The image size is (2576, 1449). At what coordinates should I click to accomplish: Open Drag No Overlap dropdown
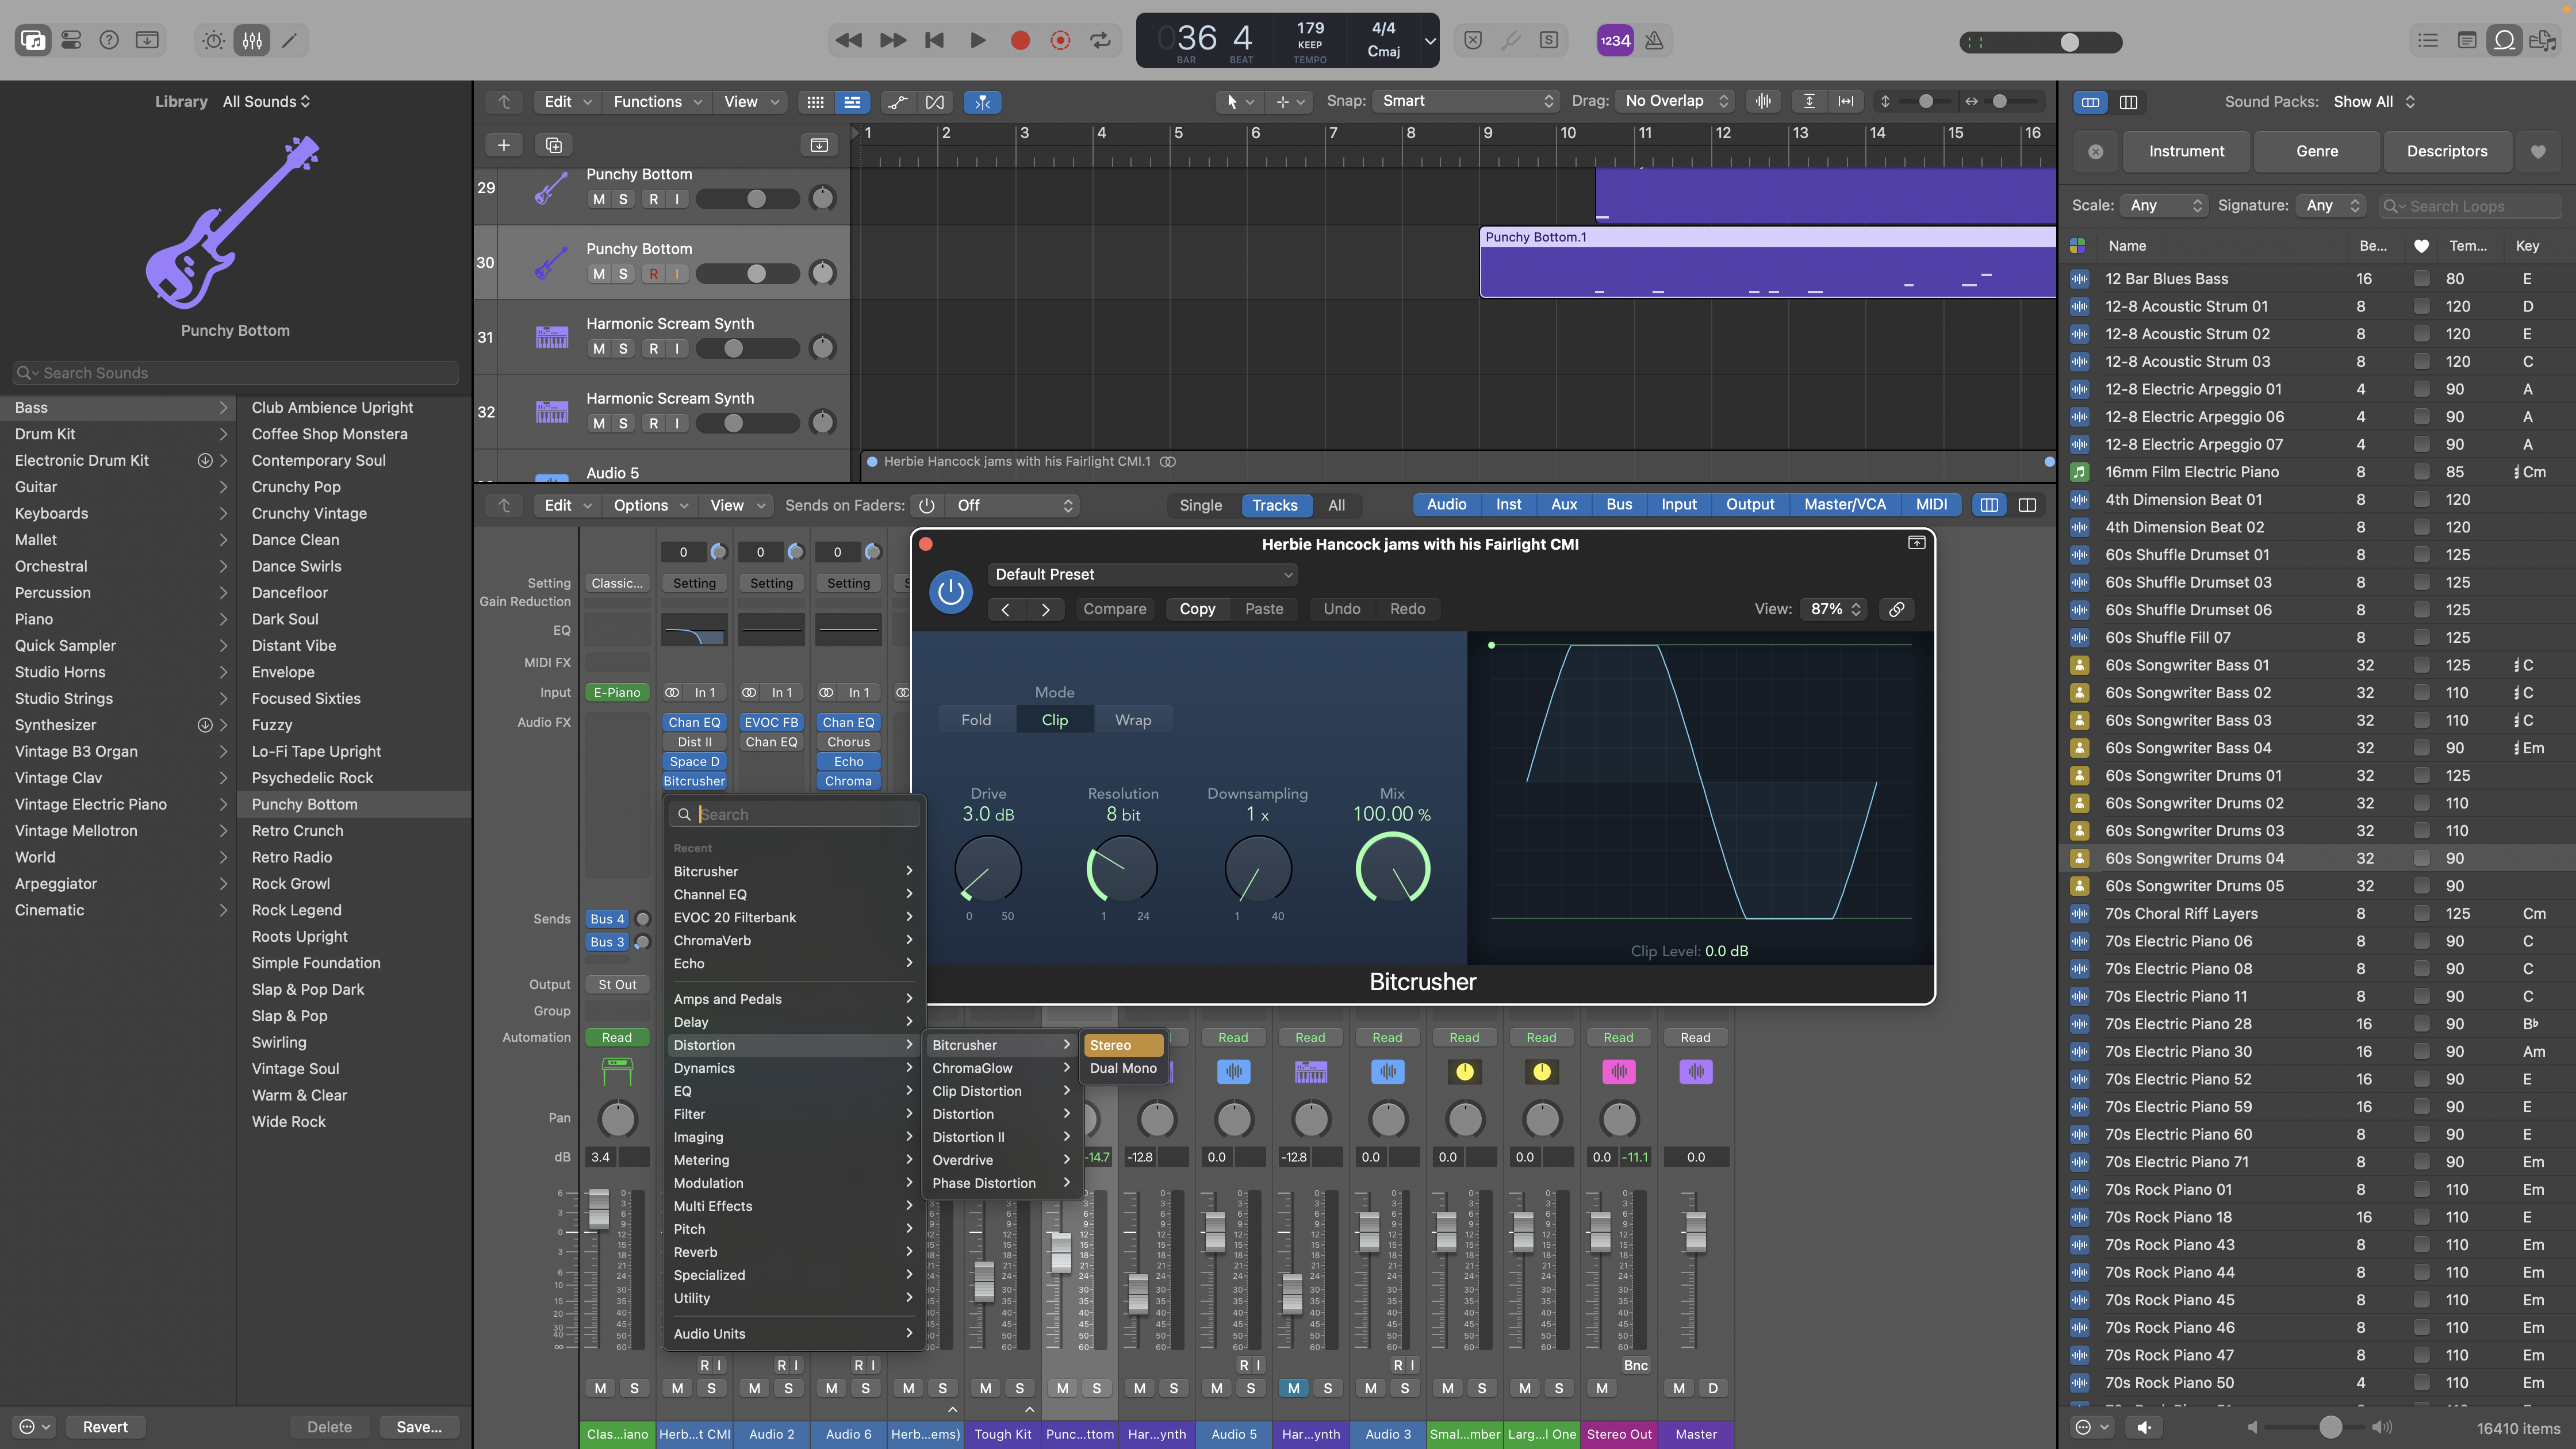click(x=1675, y=101)
